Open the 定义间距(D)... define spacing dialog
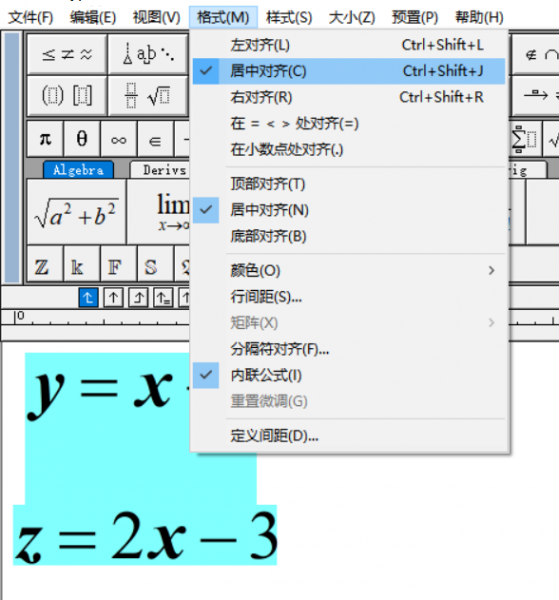This screenshot has width=559, height=600. click(x=349, y=436)
